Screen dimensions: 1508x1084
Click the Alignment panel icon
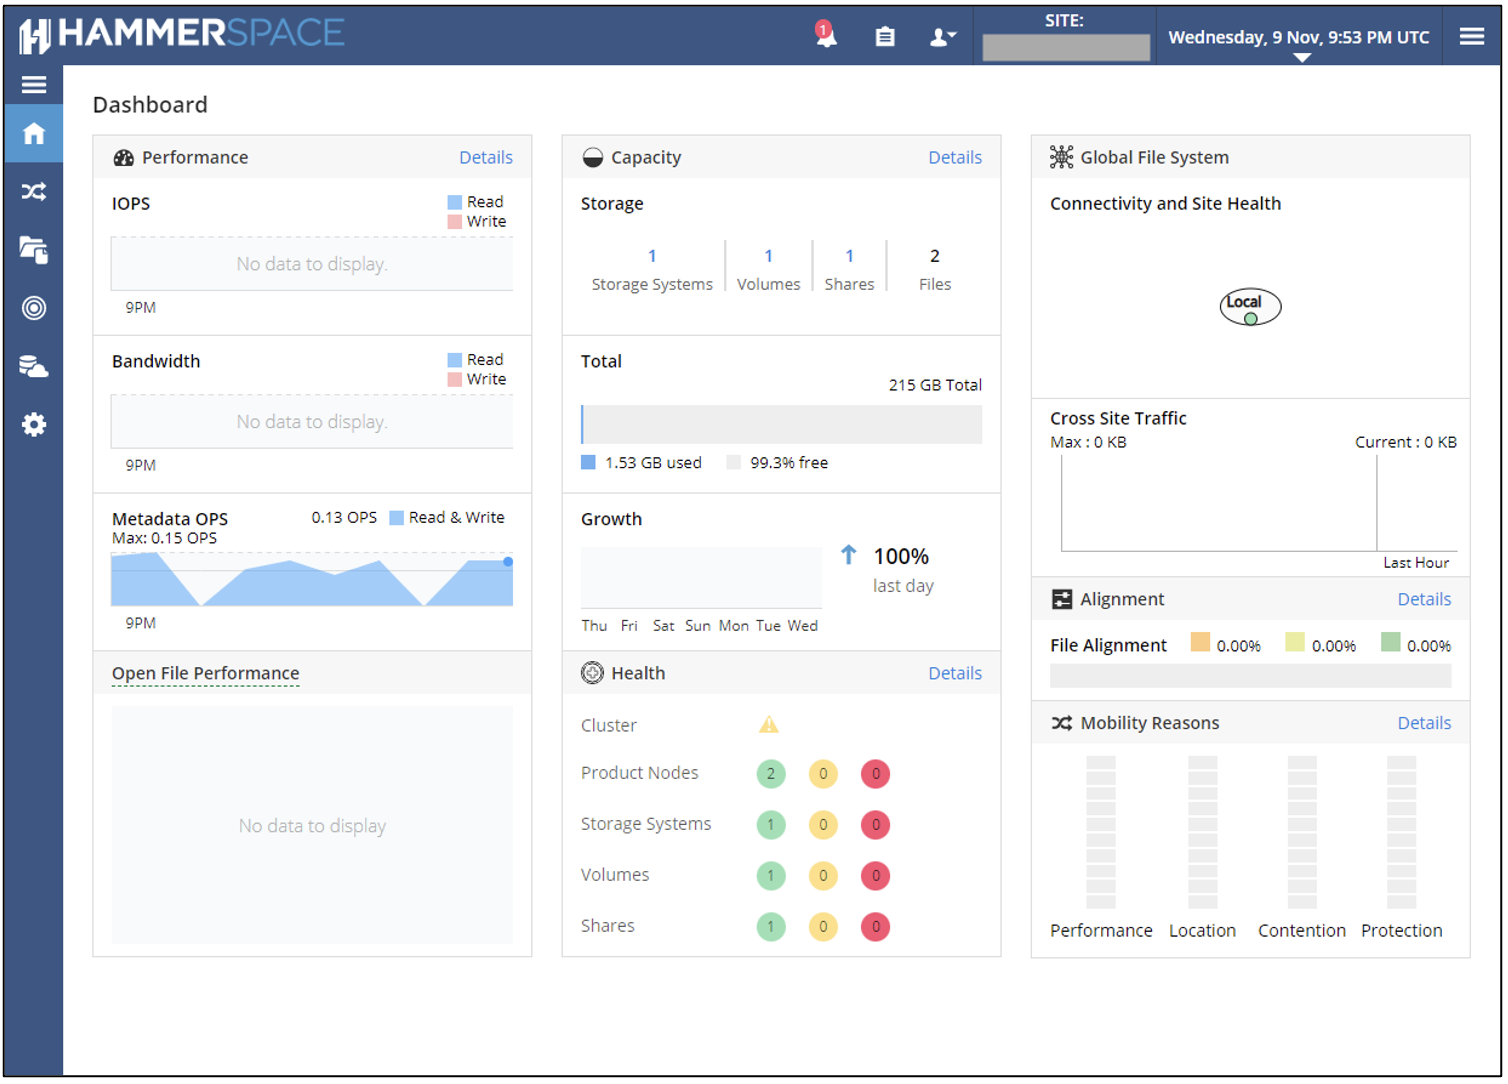1062,599
